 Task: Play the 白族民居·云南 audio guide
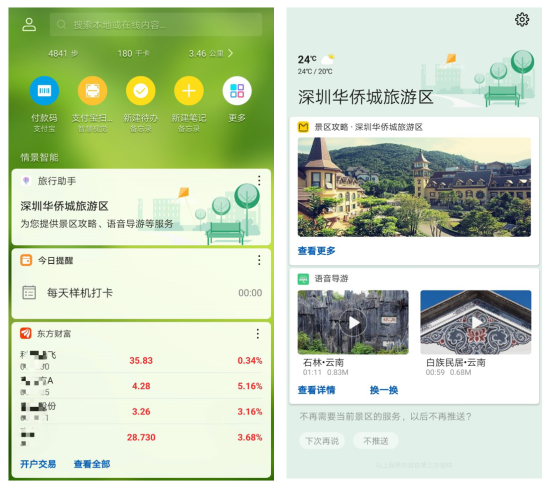(x=476, y=322)
